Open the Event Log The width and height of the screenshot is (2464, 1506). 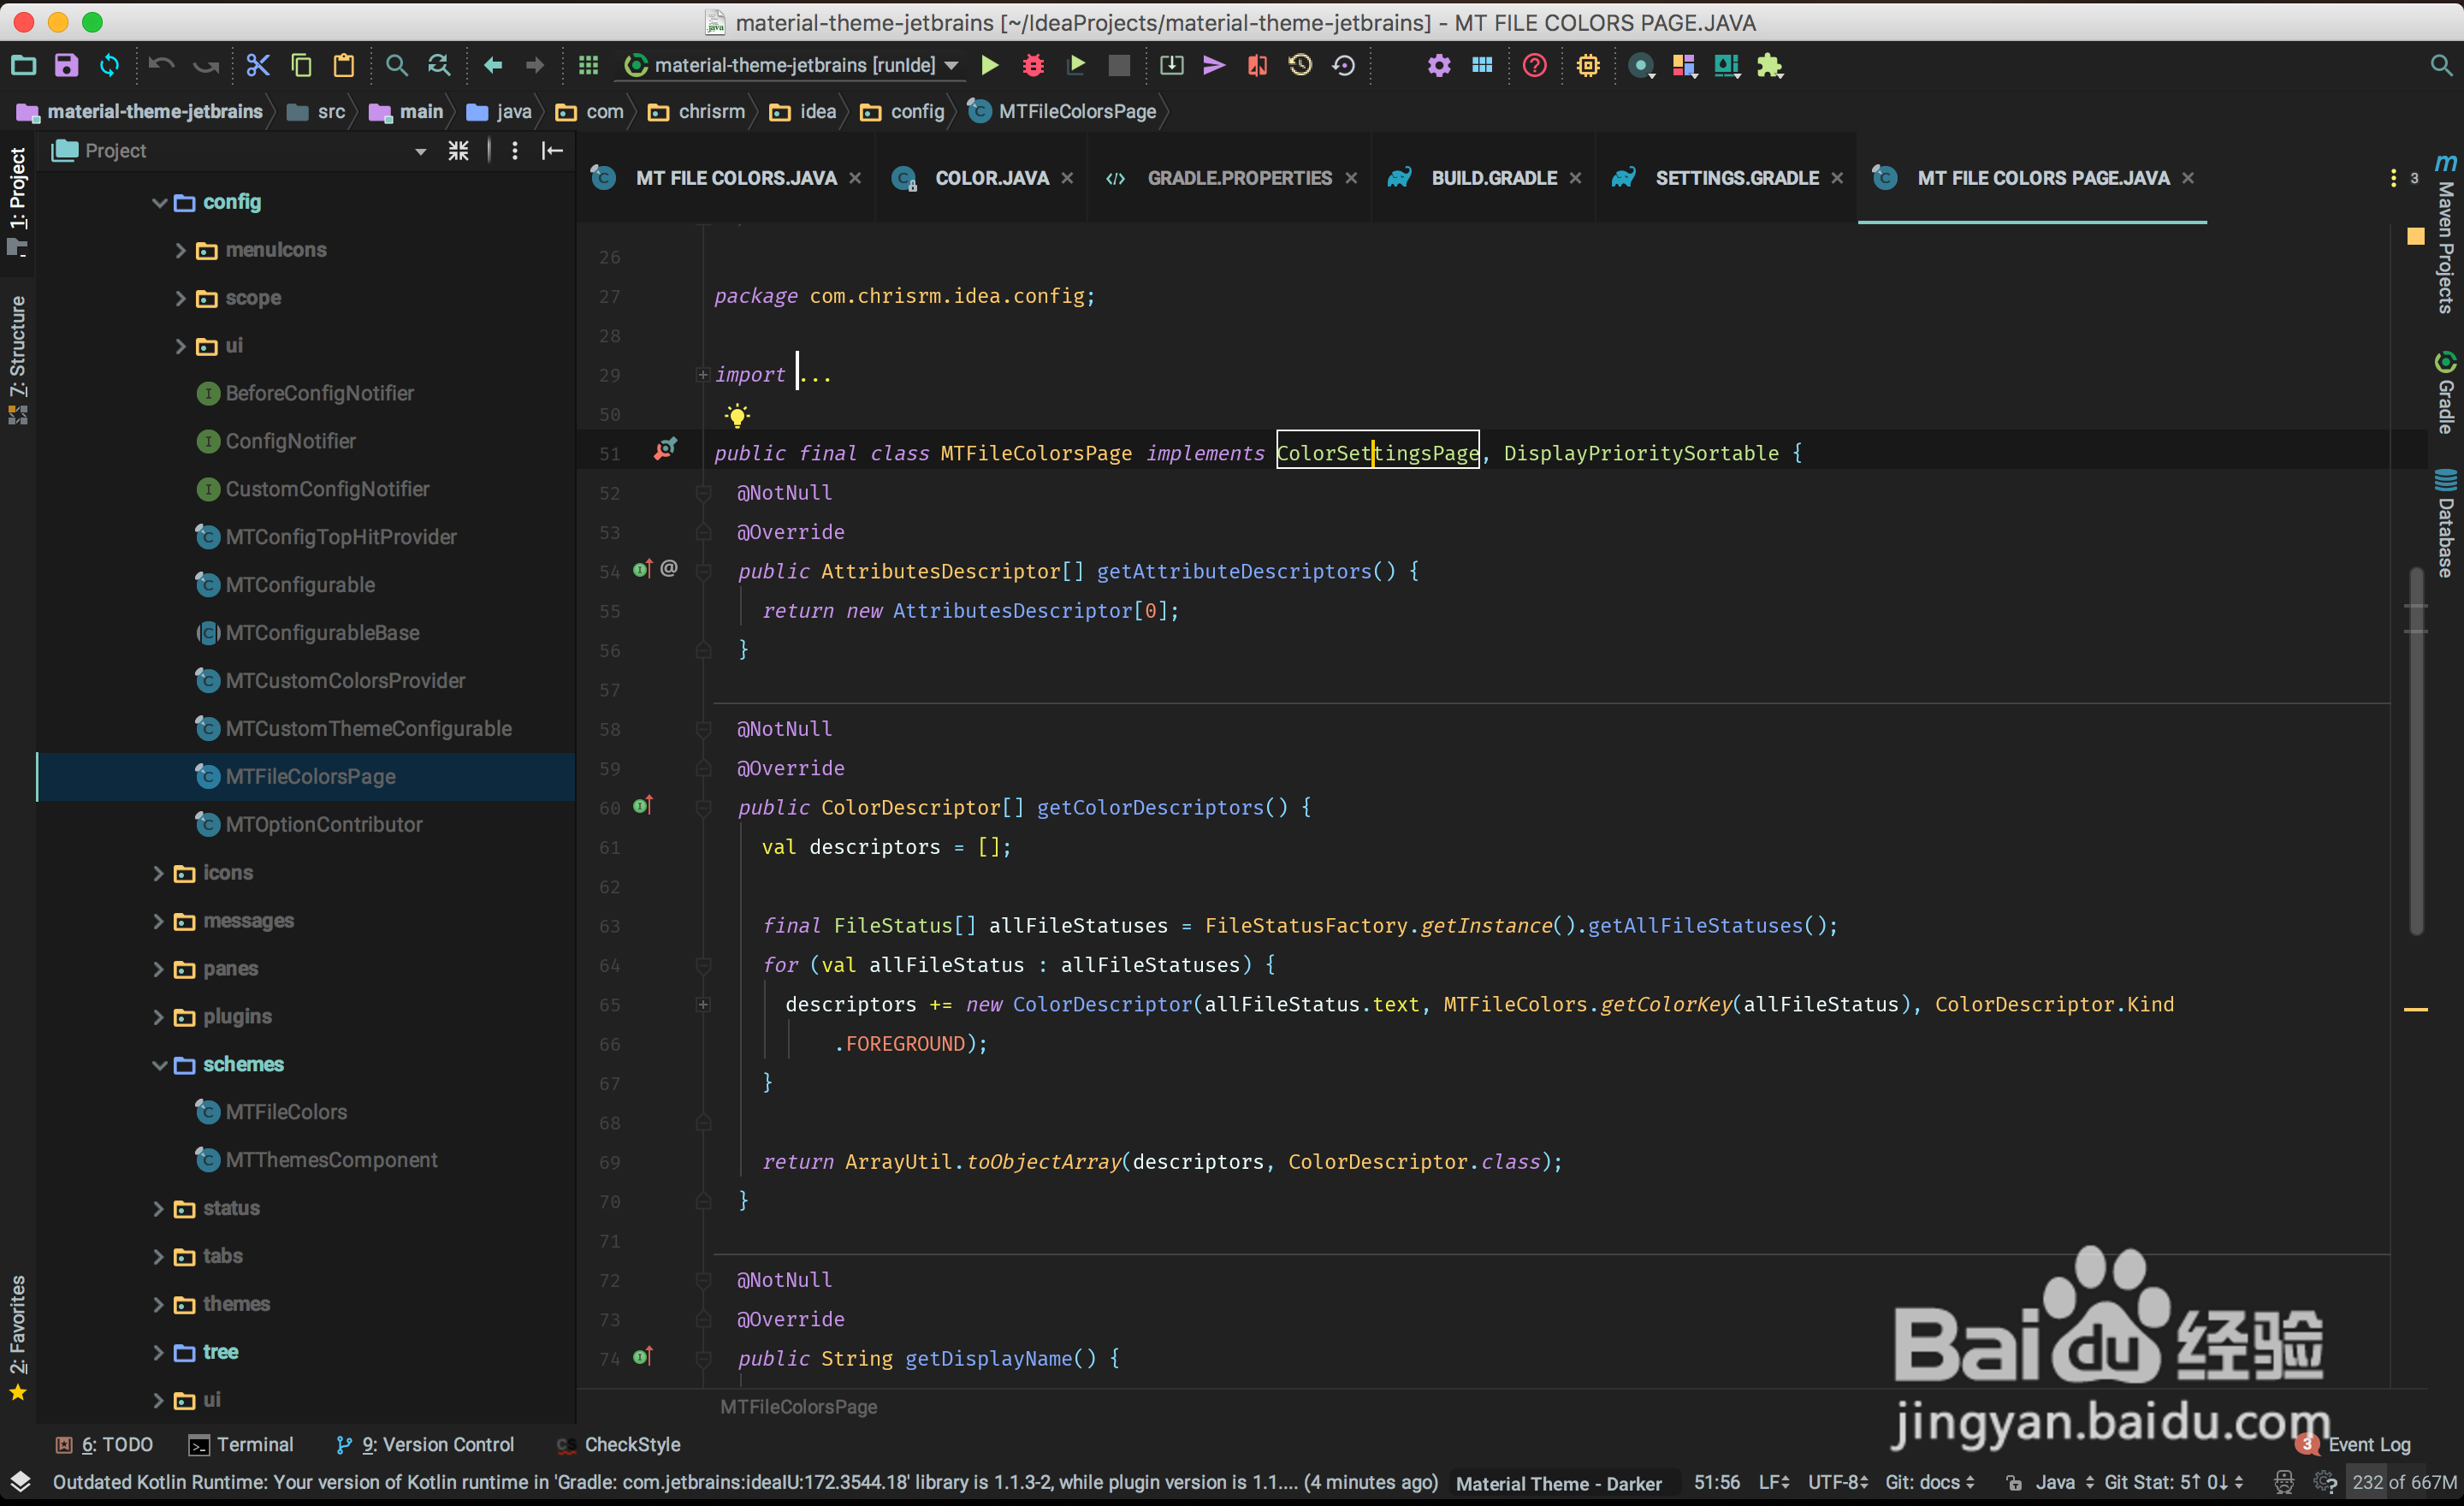coord(2368,1444)
